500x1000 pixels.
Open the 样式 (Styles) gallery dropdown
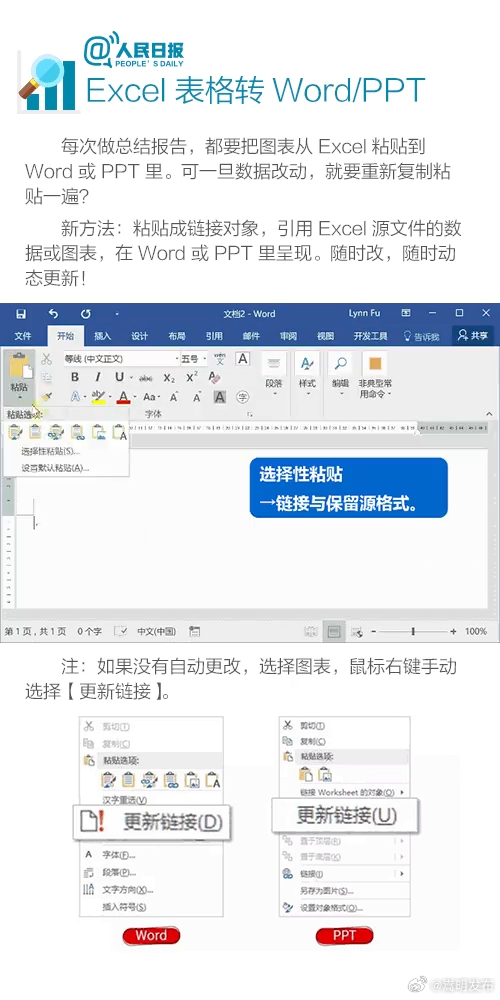(307, 375)
